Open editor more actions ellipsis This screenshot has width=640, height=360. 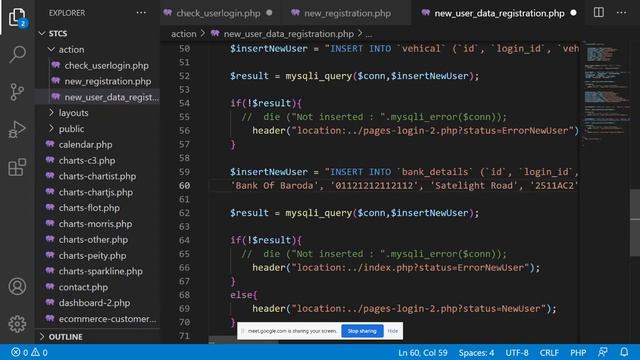pos(622,13)
